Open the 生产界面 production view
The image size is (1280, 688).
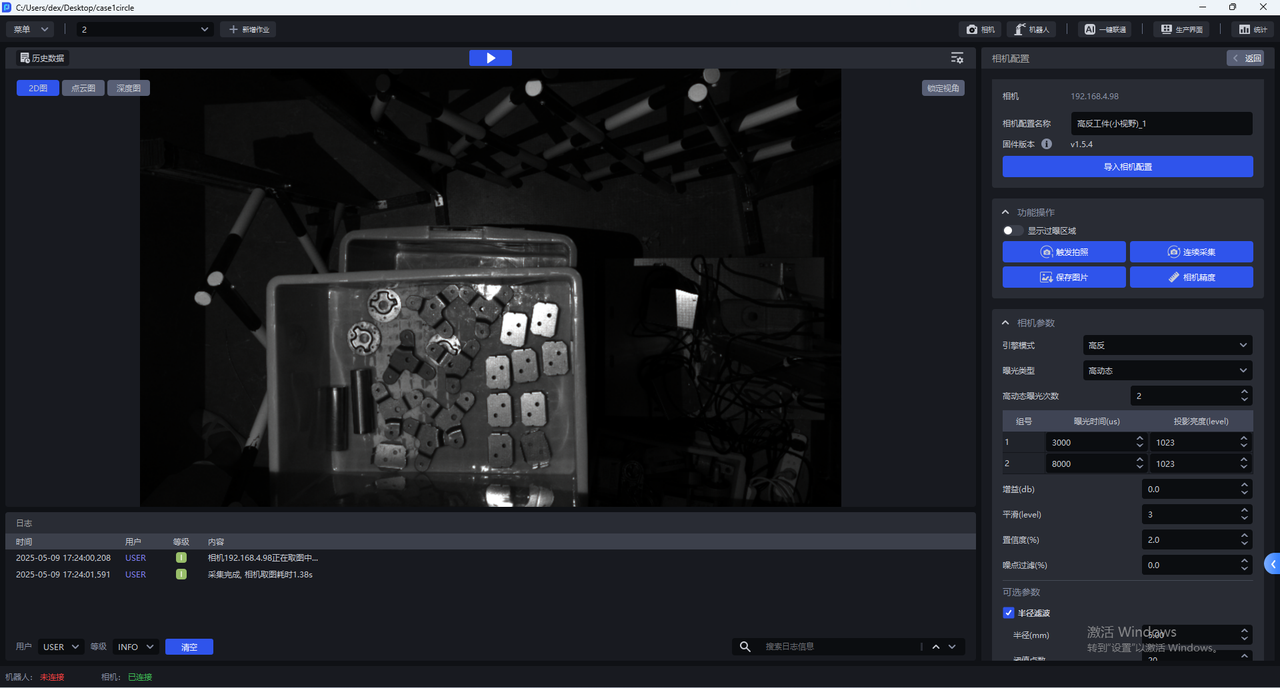pyautogui.click(x=1180, y=30)
